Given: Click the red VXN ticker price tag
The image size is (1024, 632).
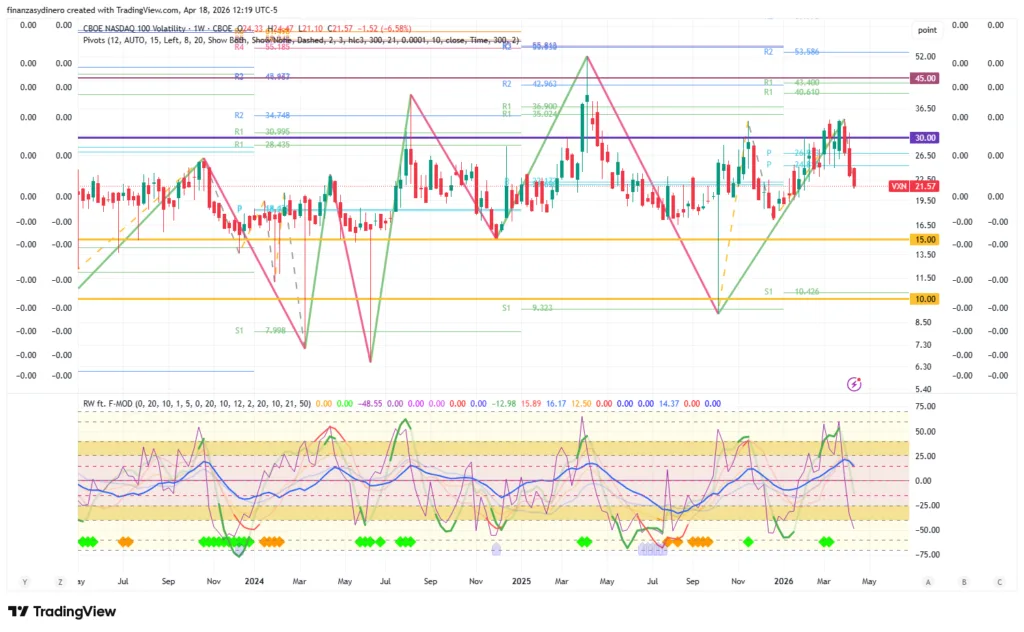Looking at the screenshot, I should point(925,187).
